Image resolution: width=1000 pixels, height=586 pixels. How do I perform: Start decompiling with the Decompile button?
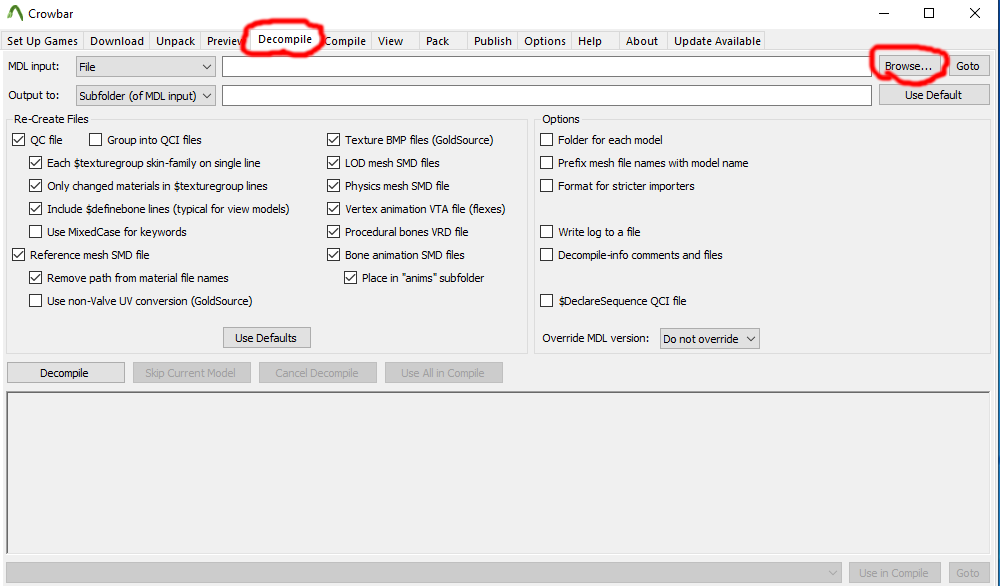tap(64, 373)
